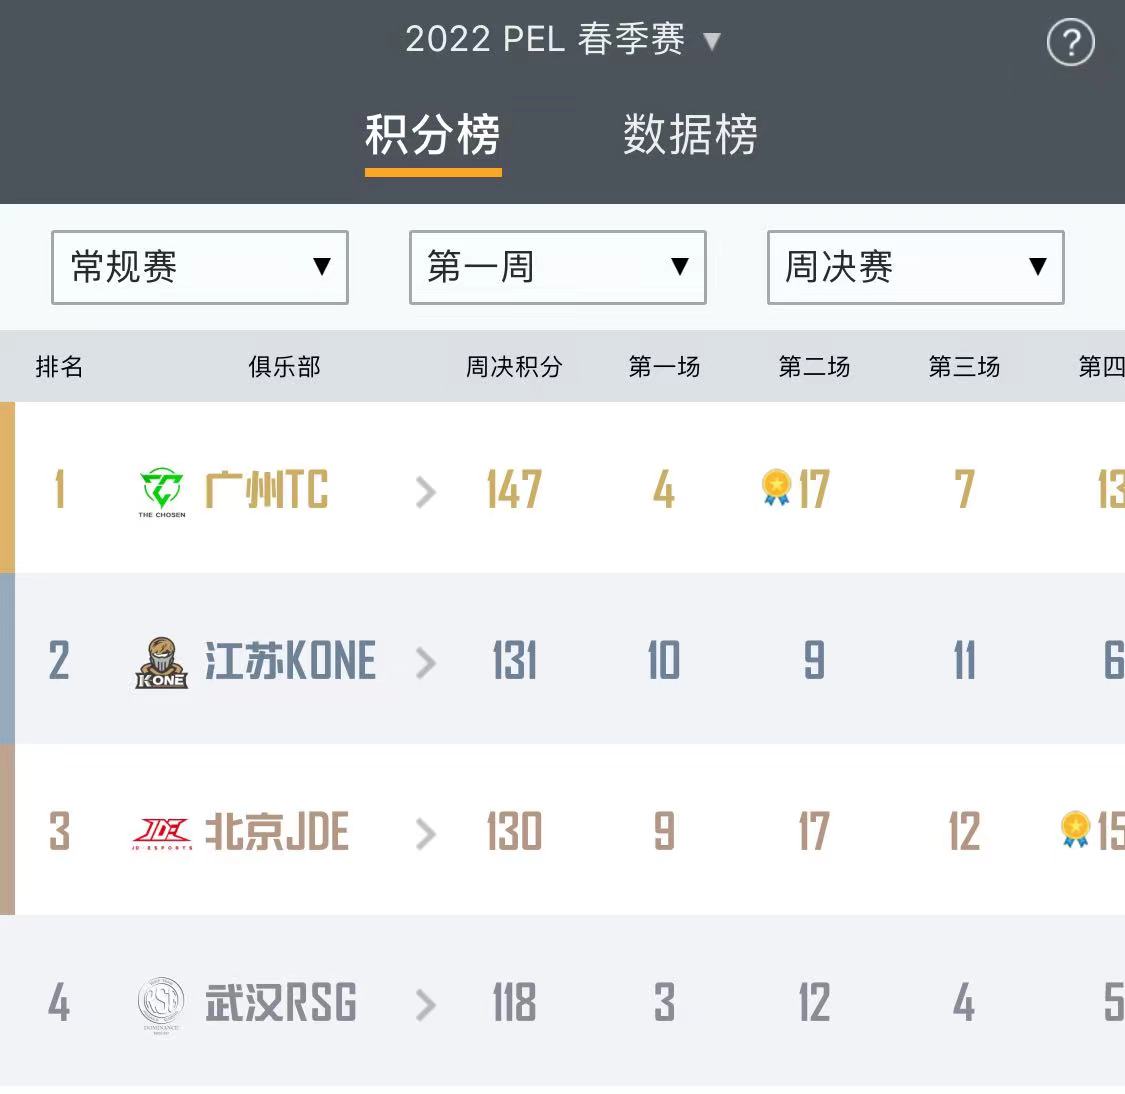Image resolution: width=1125 pixels, height=1094 pixels.
Task: Switch to the 数据榜 tab
Action: [x=690, y=135]
